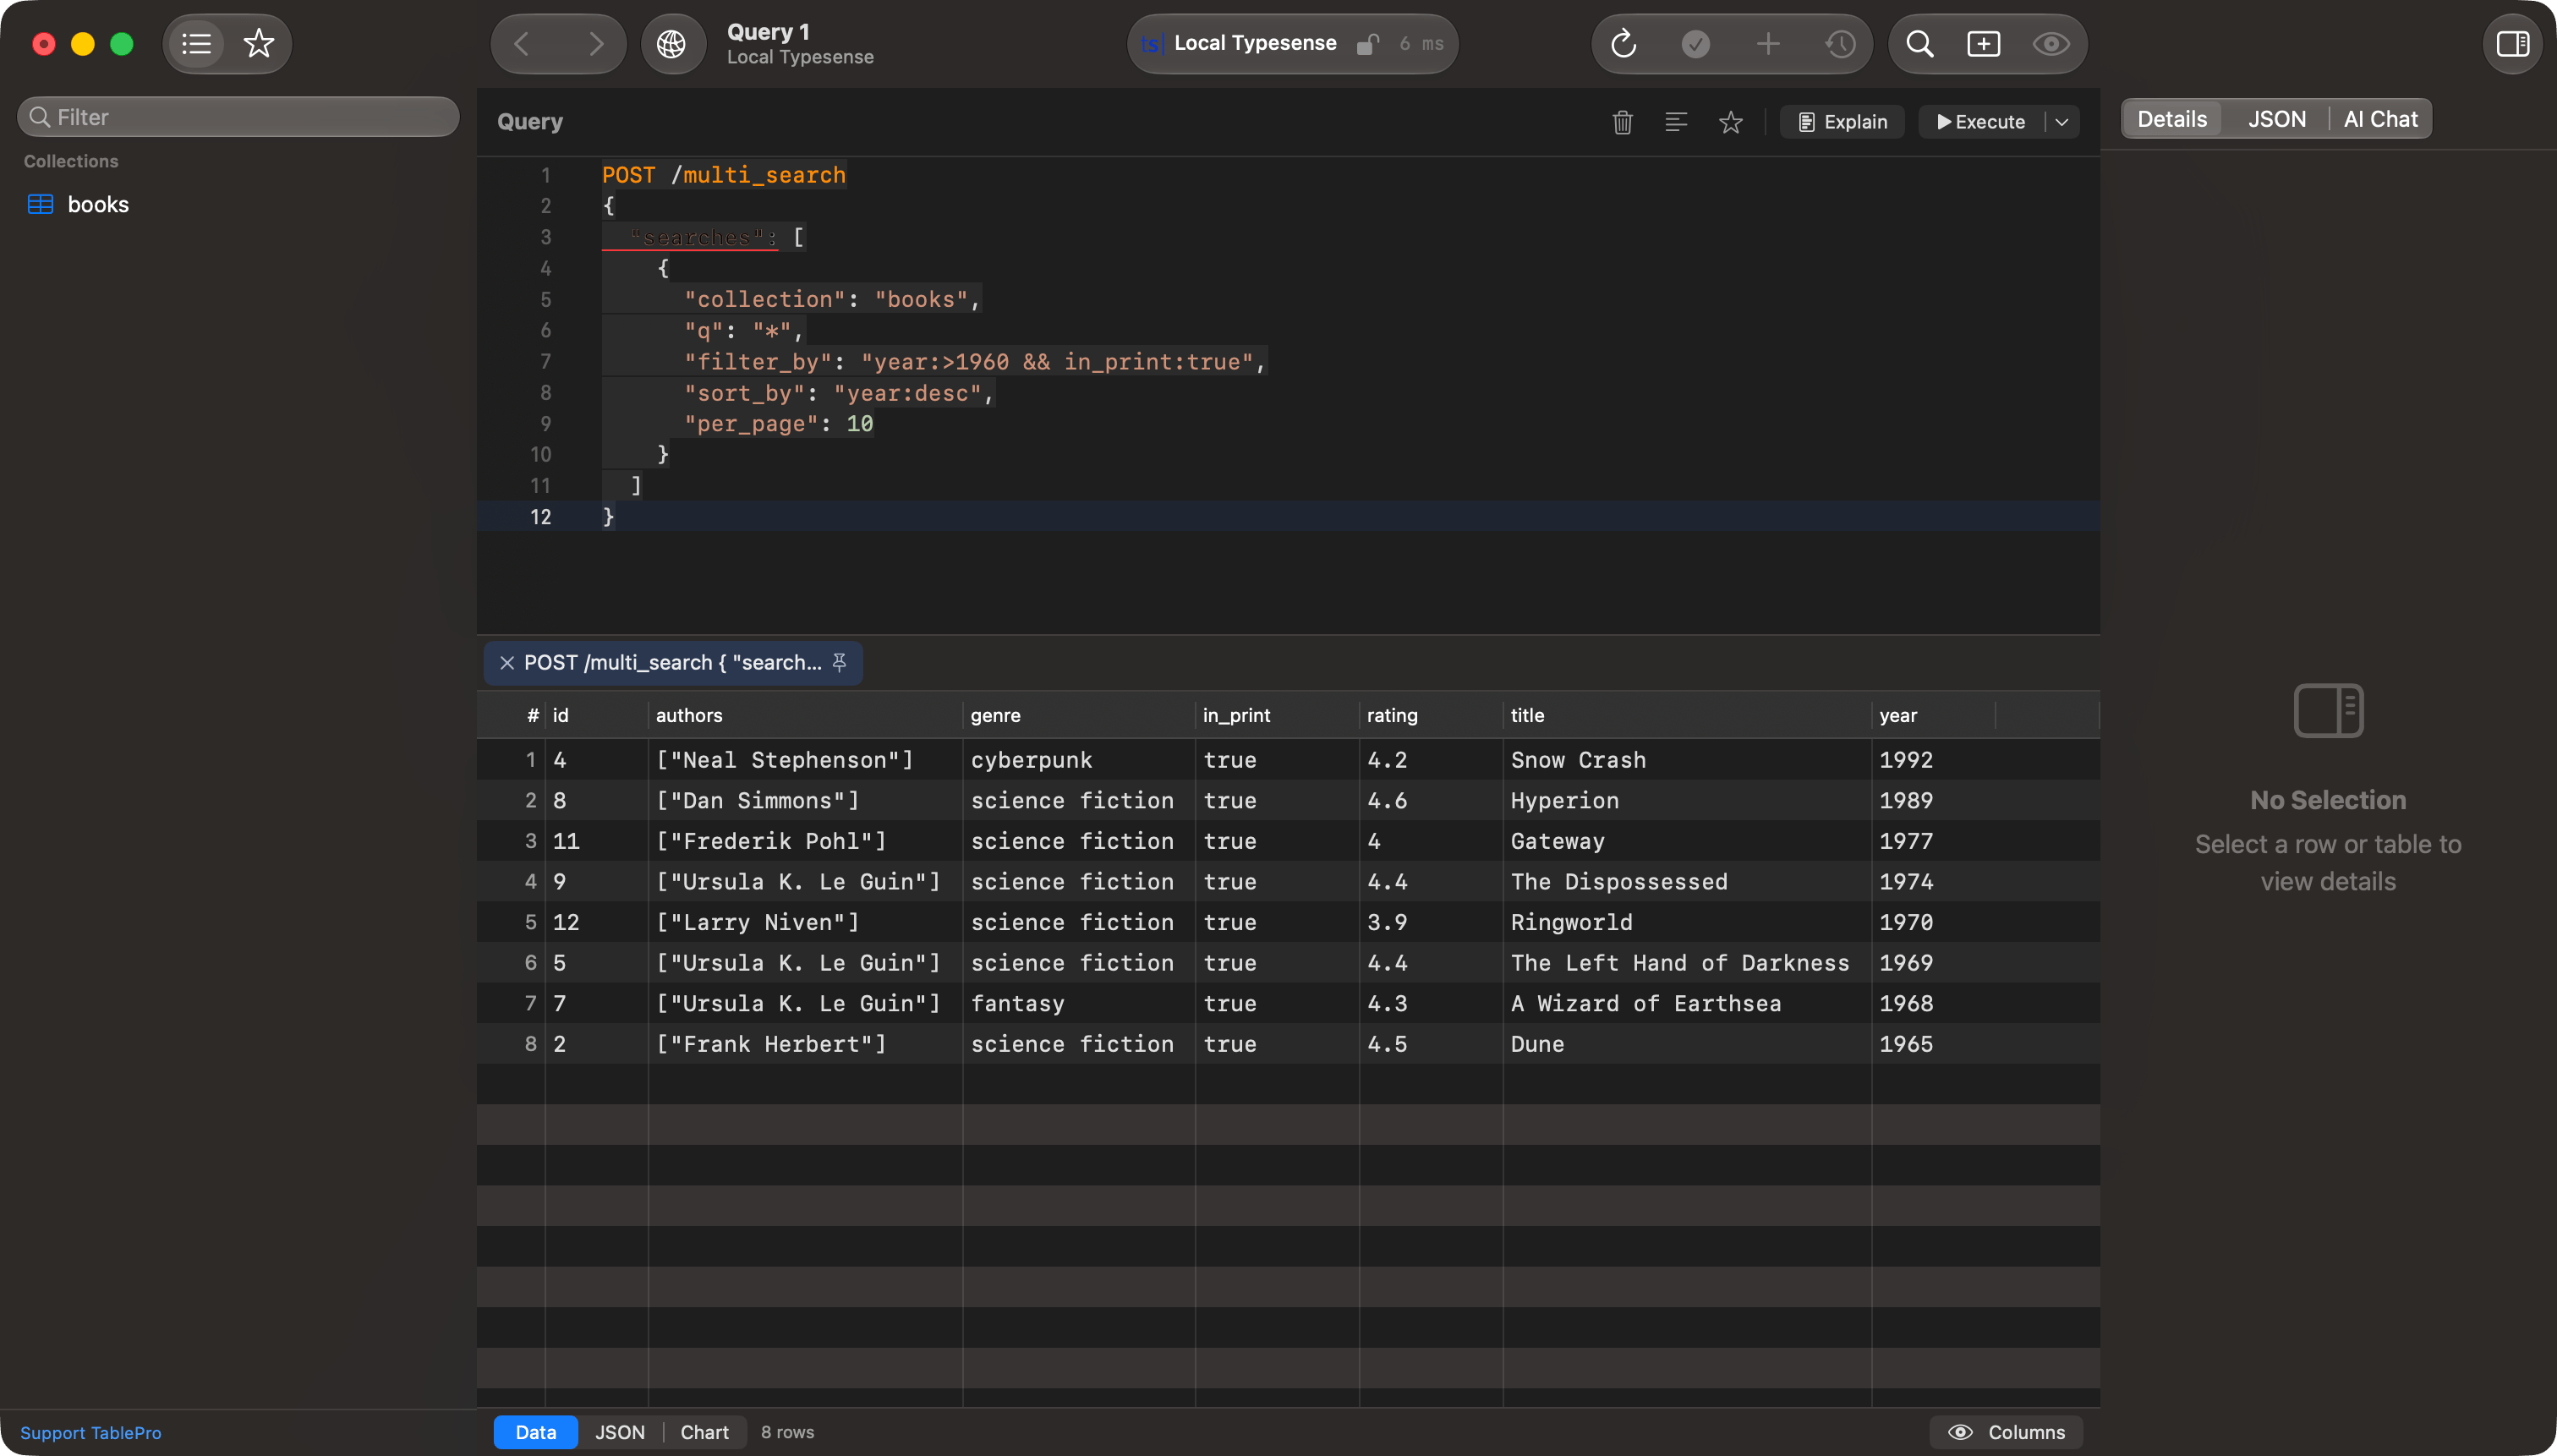Click the Query 1 tab title
This screenshot has height=1456, width=2557.
(768, 32)
